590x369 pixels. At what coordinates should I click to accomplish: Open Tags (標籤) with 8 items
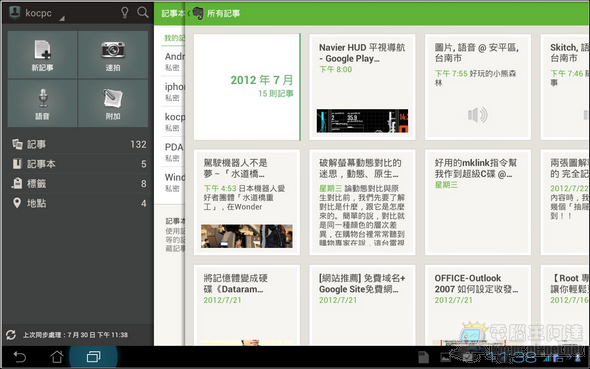click(x=78, y=184)
